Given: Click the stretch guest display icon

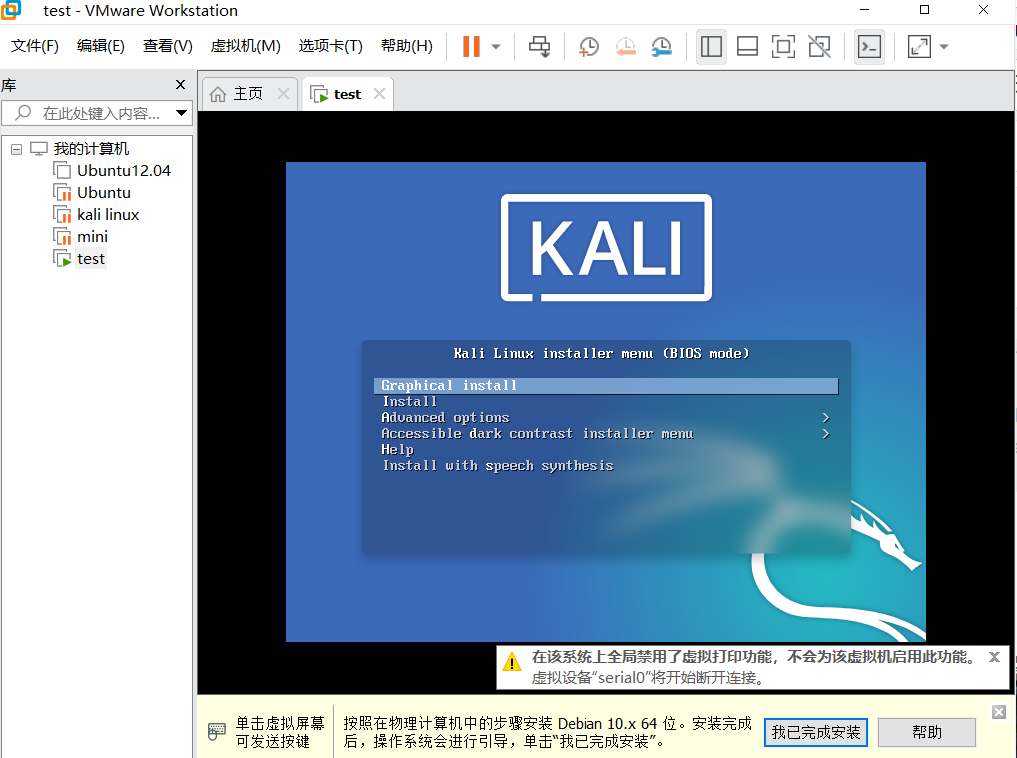Looking at the screenshot, I should pyautogui.click(x=919, y=47).
